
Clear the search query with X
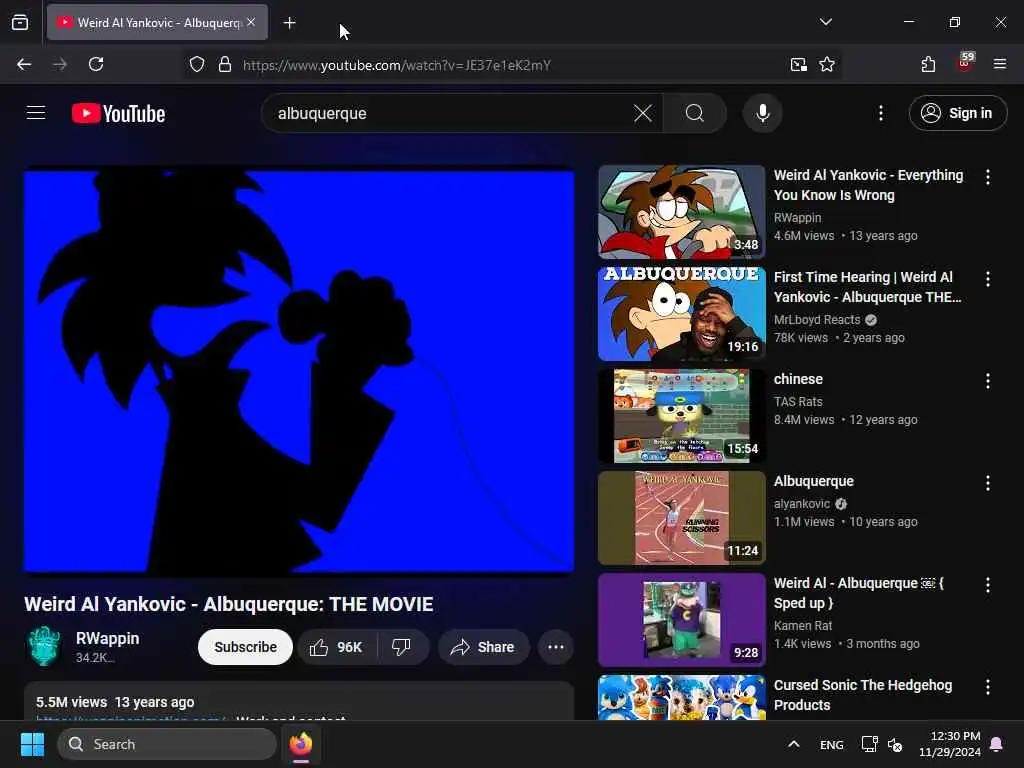pos(643,113)
